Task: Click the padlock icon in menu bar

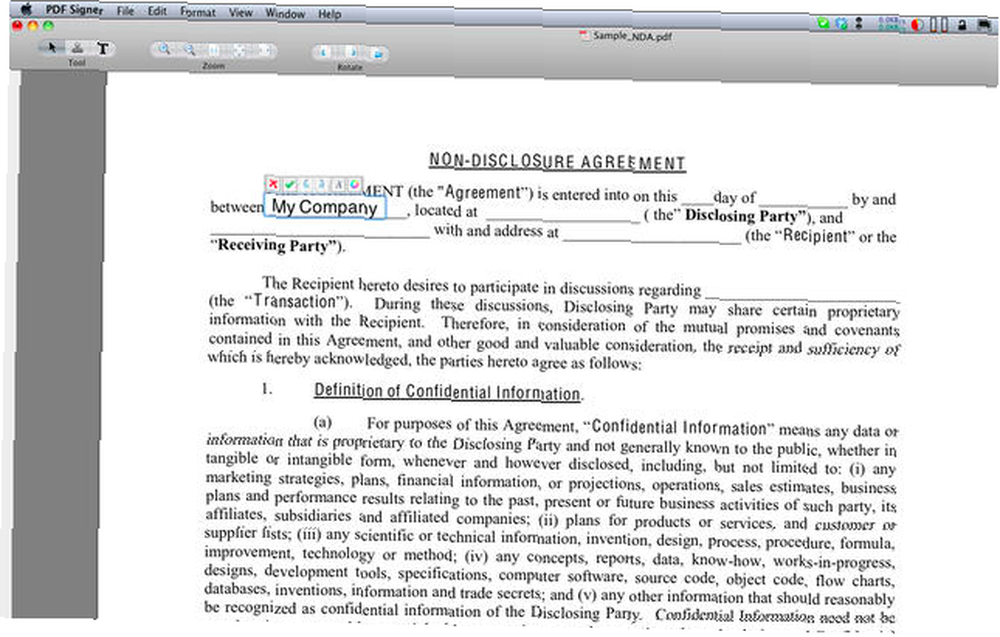Action: click(962, 26)
